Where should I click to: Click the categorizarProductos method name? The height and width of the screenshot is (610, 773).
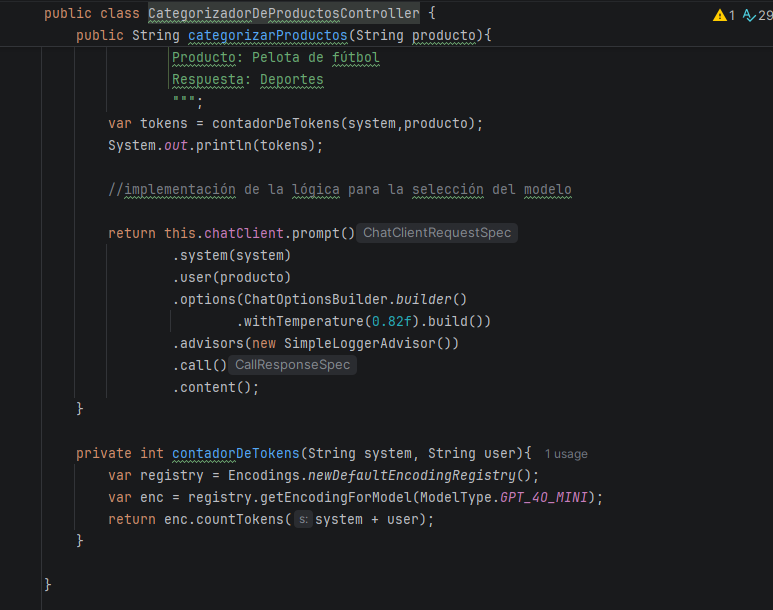click(x=268, y=36)
